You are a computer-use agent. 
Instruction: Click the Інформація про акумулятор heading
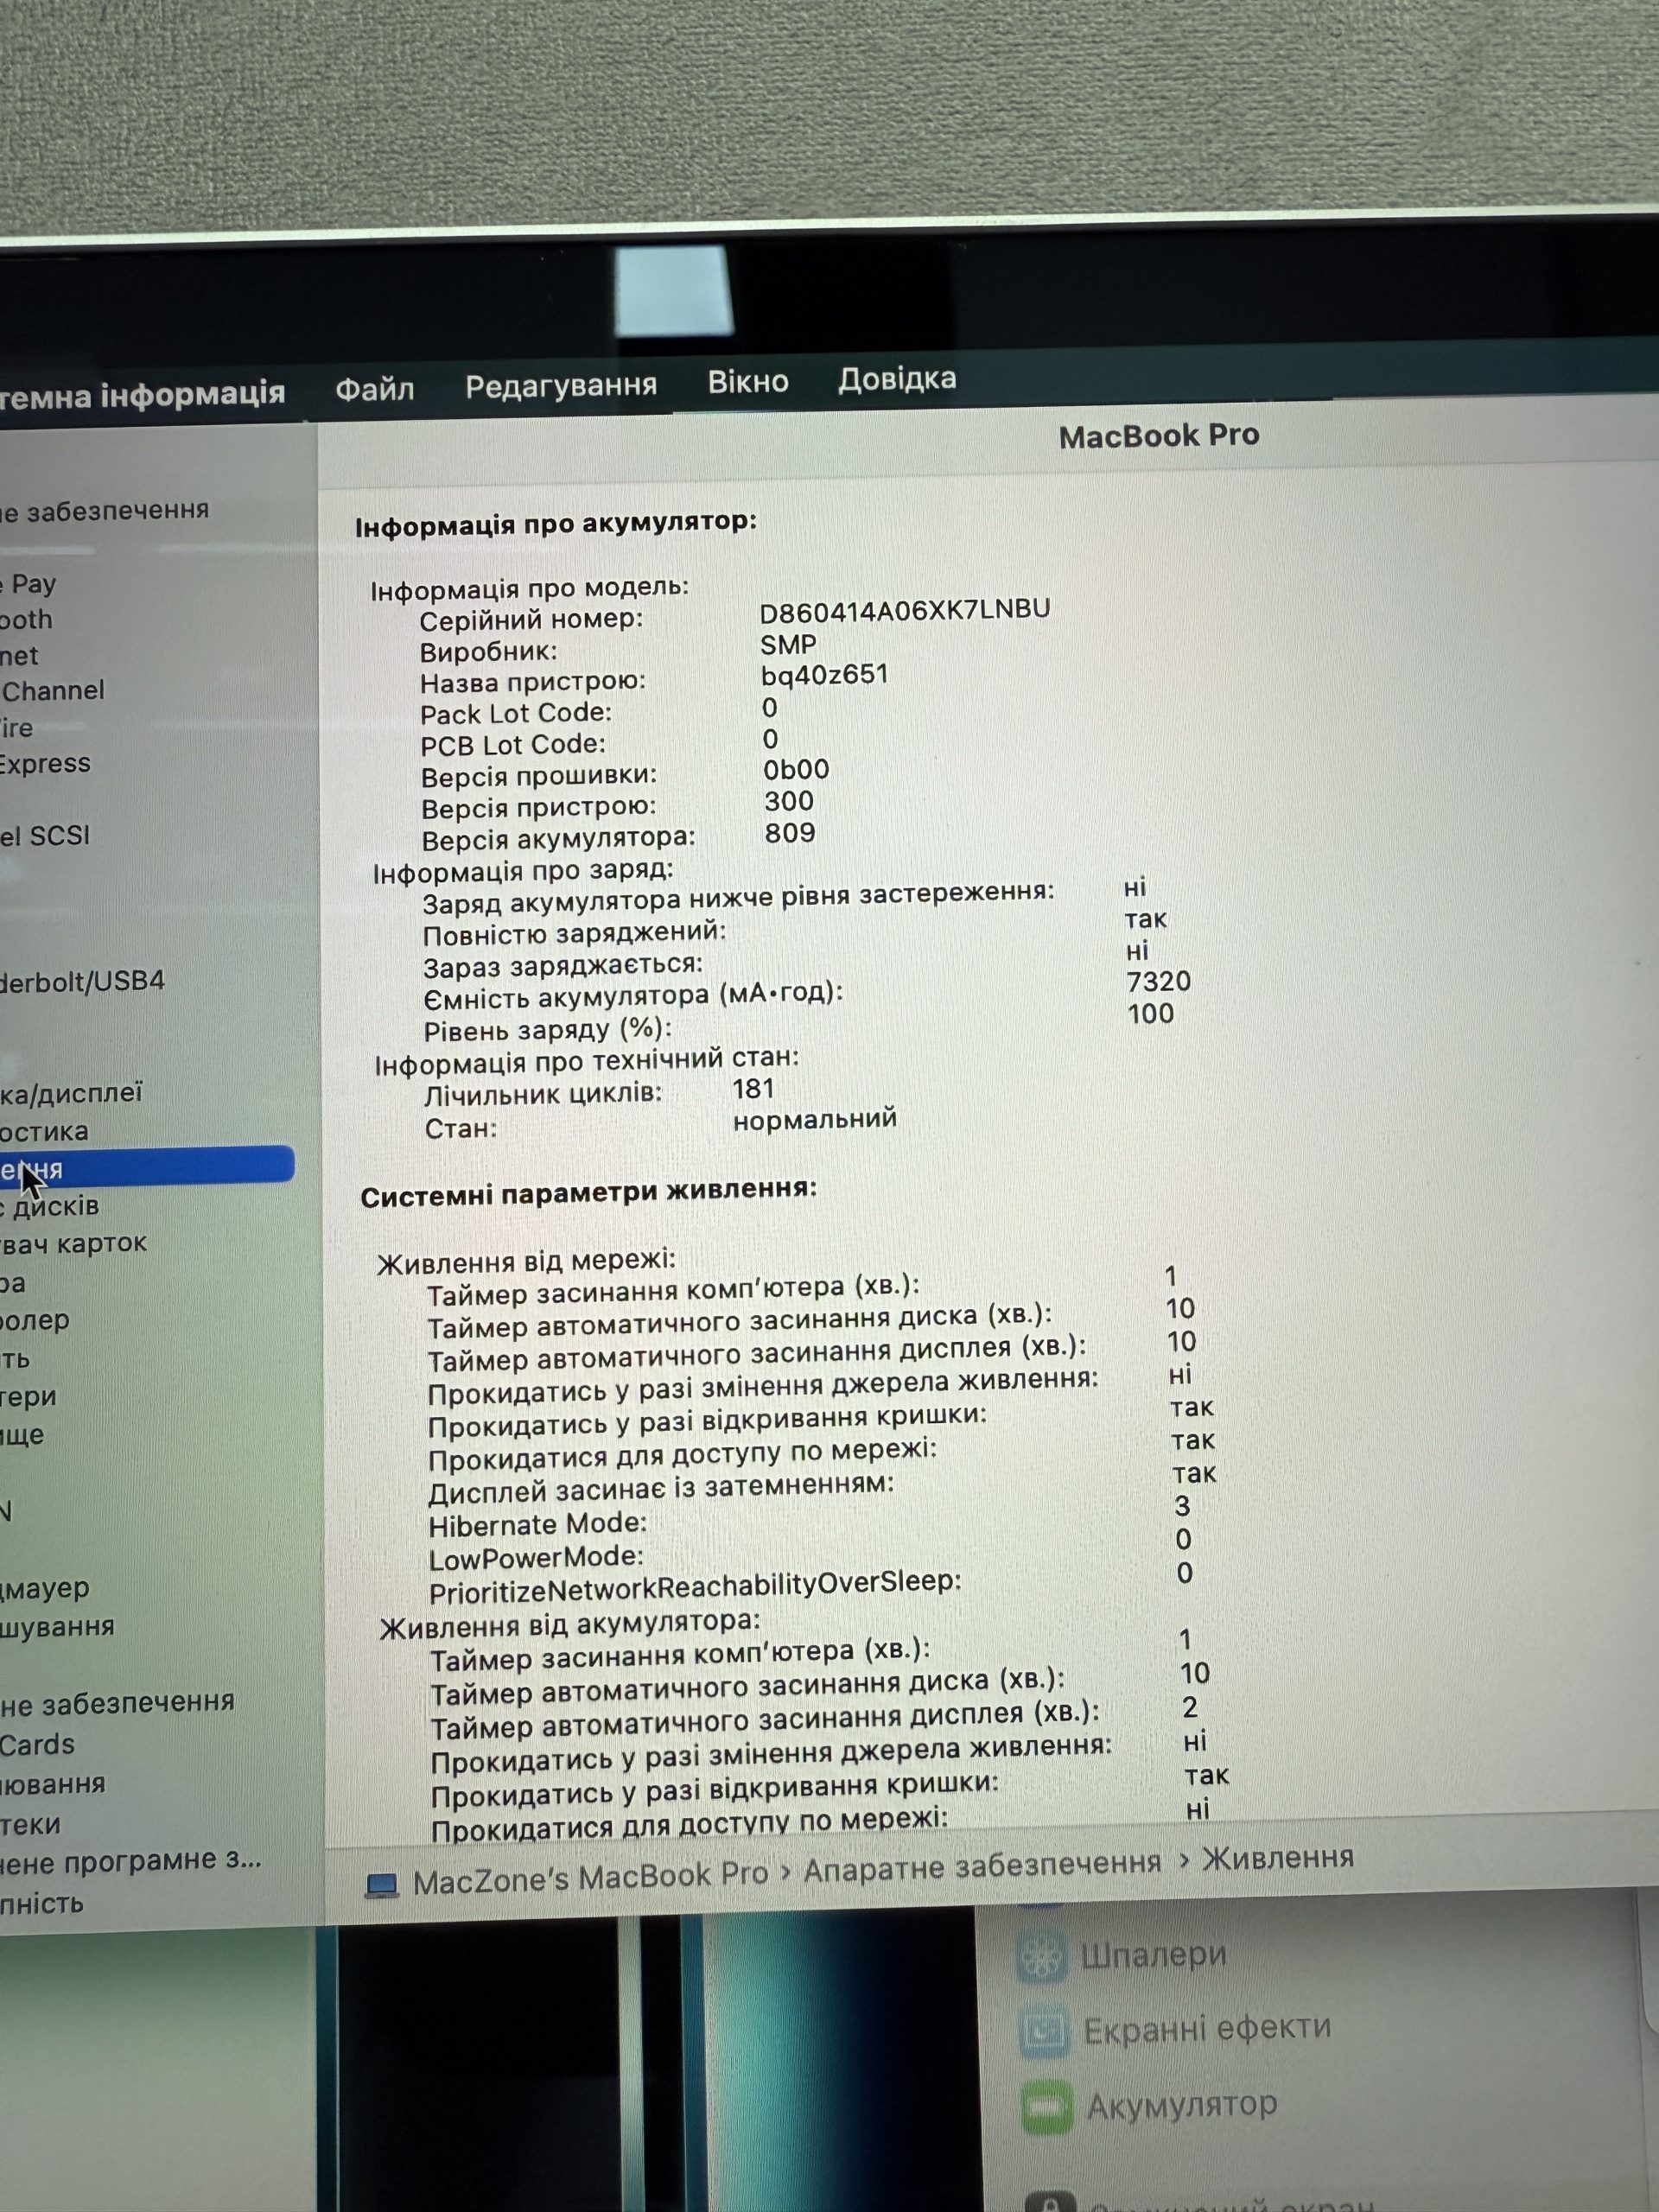(x=556, y=524)
